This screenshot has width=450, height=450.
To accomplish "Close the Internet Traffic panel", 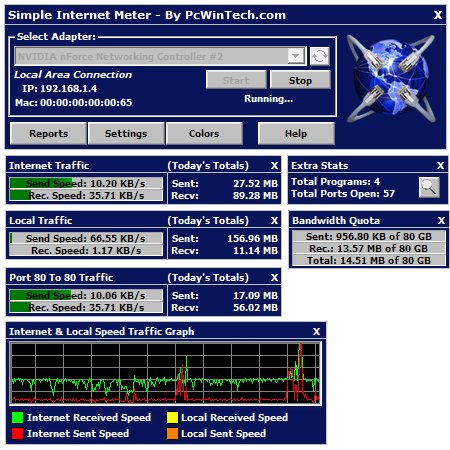I will pos(274,166).
